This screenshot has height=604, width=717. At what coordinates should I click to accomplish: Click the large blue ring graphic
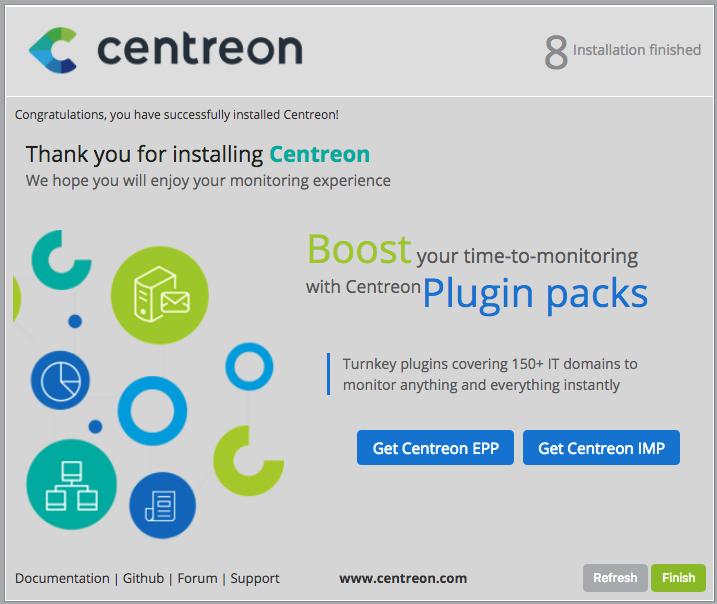click(152, 411)
